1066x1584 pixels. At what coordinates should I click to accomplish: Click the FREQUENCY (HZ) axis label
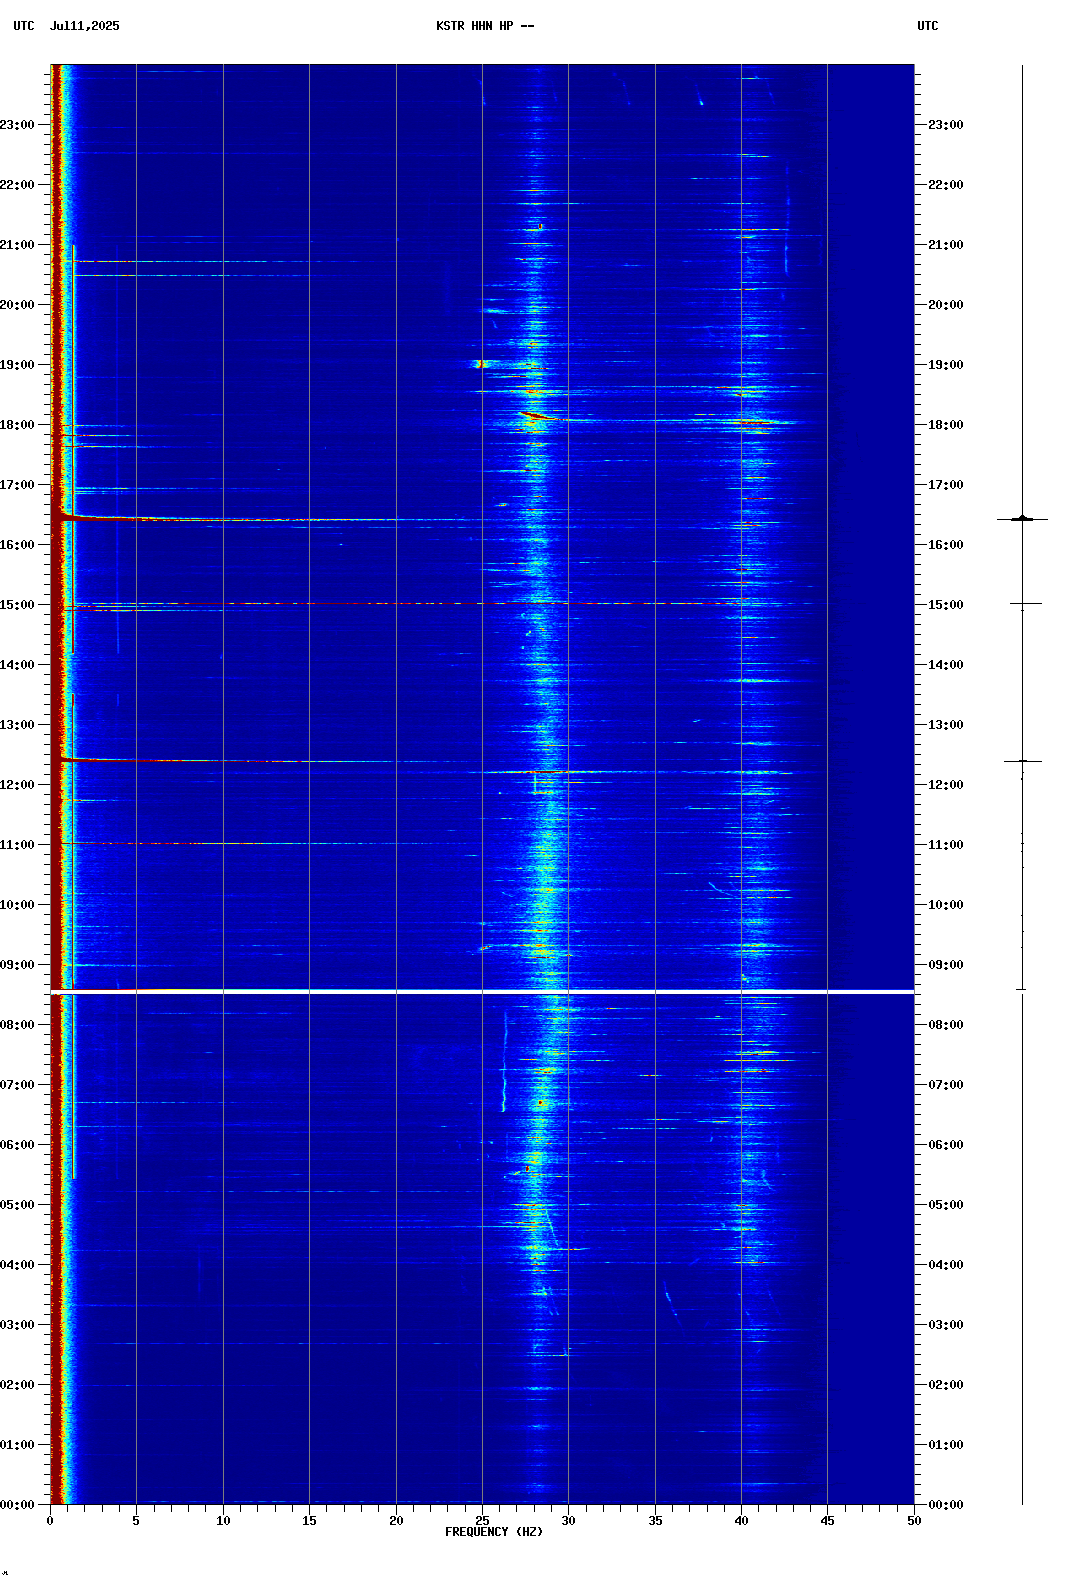coord(494,1532)
